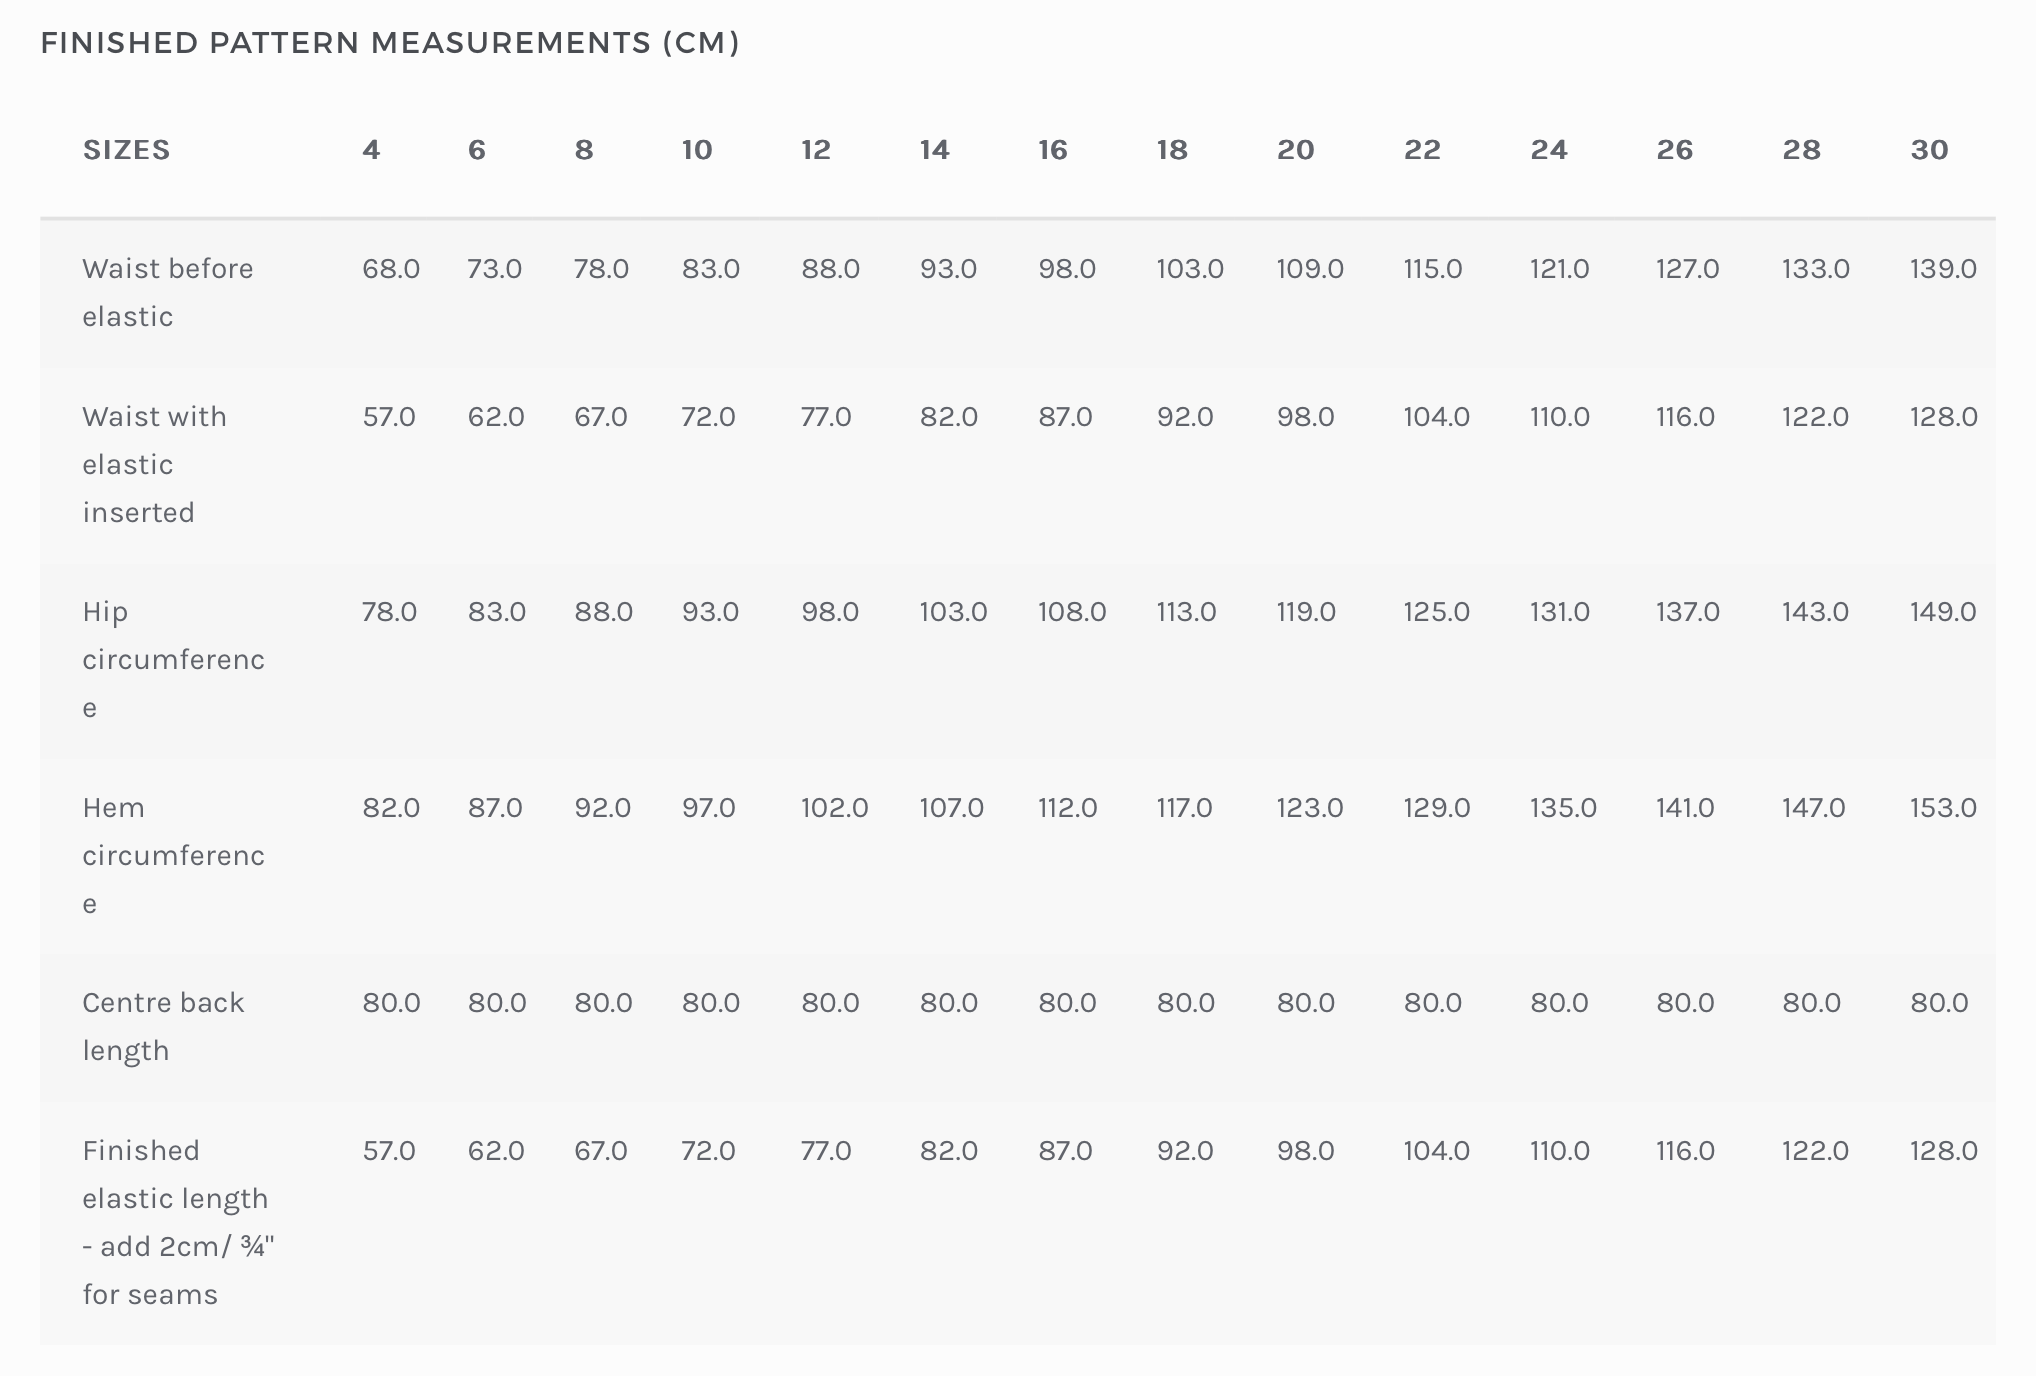
Task: Click the 153.0 hem circumference value
Action: [x=1943, y=808]
